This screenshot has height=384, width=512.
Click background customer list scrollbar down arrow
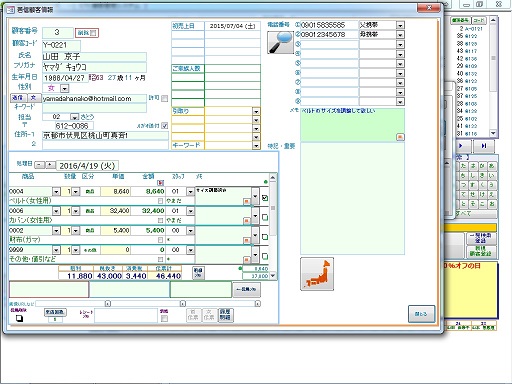pos(493,133)
